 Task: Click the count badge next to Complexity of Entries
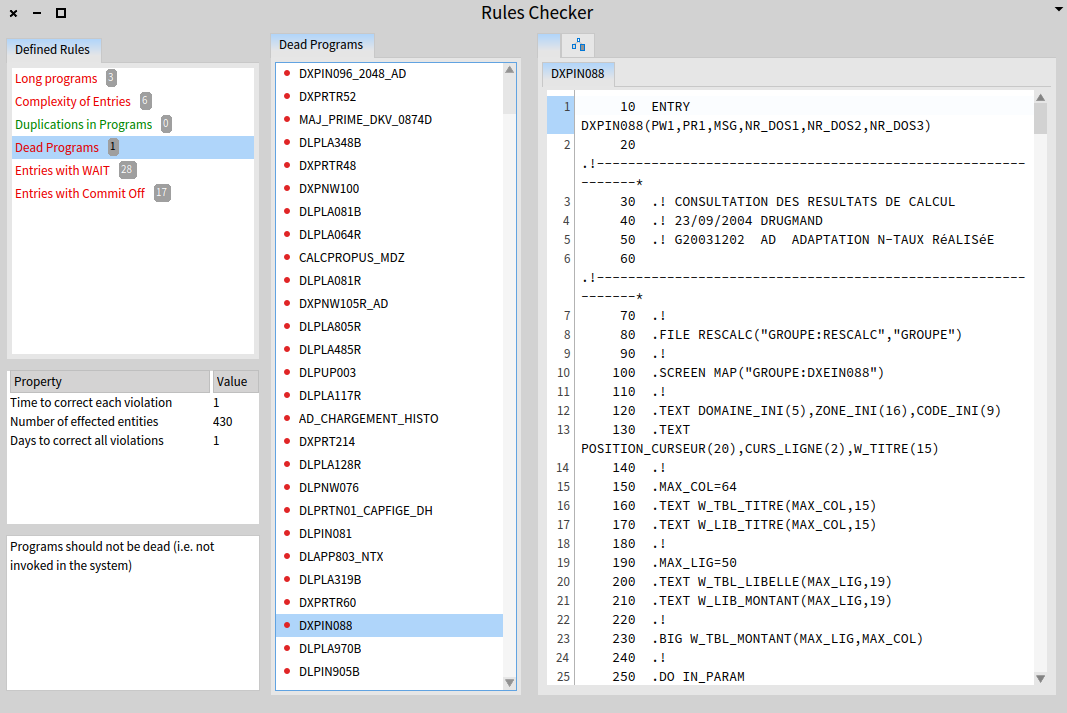(x=146, y=101)
